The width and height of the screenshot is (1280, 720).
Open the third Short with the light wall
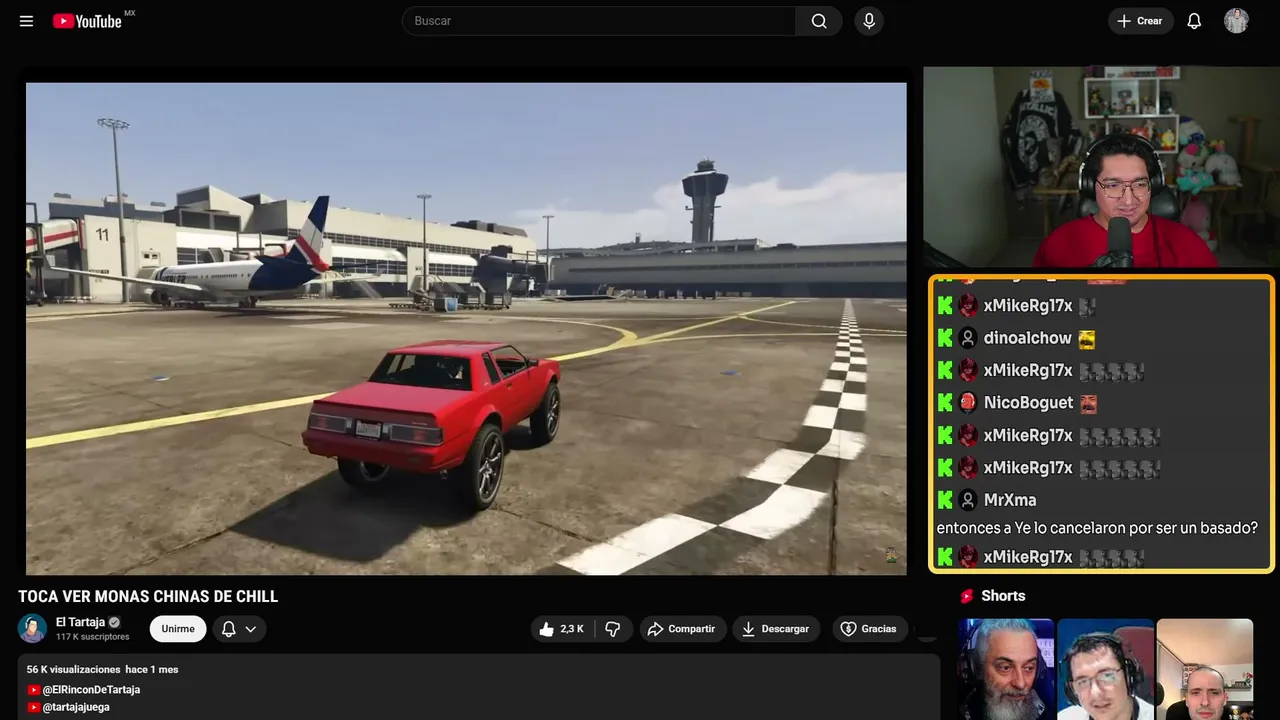[x=1205, y=669]
